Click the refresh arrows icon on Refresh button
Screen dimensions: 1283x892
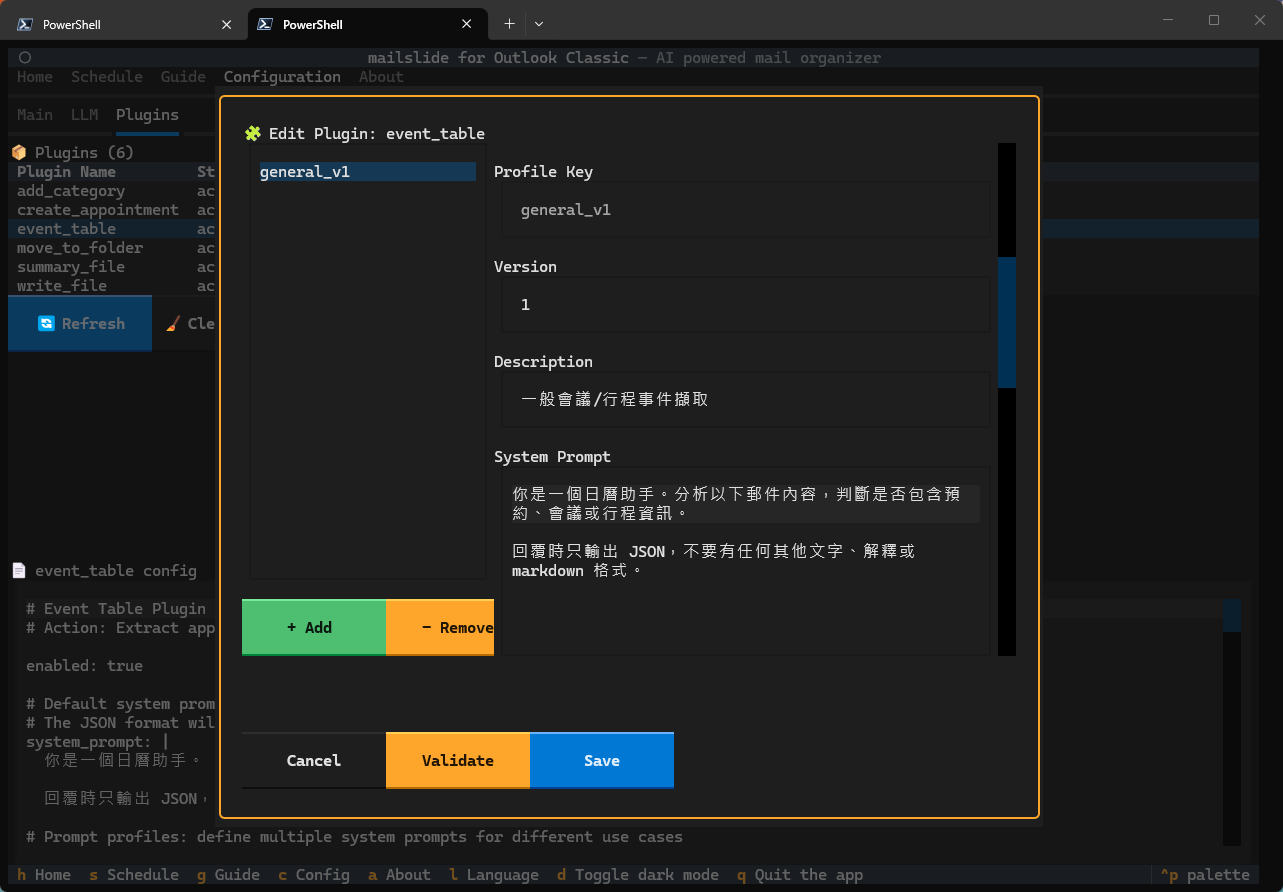click(x=45, y=323)
